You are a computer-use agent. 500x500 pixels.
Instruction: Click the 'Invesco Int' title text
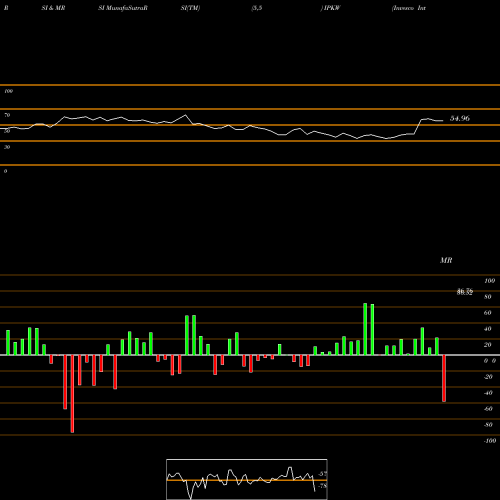[409, 8]
